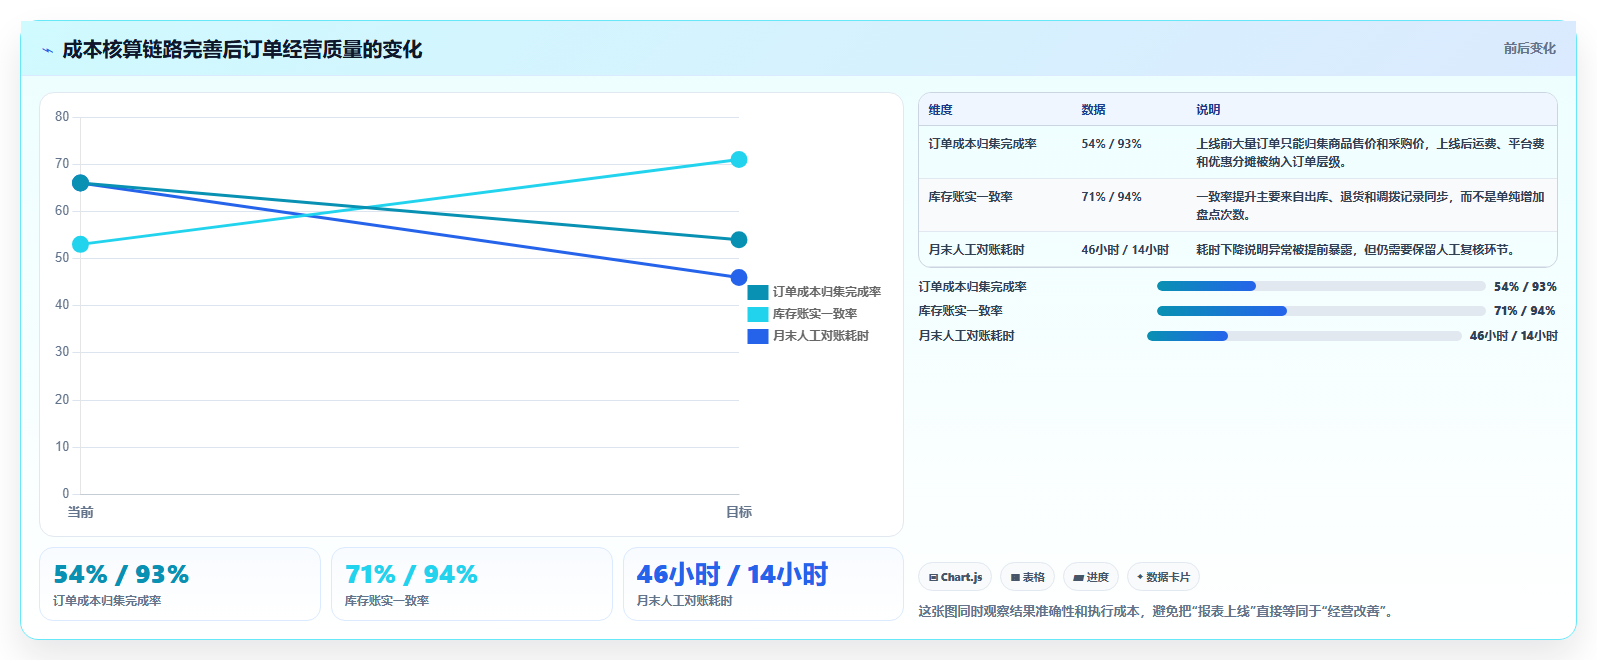Click table value 54% / 93%

(x=1111, y=144)
